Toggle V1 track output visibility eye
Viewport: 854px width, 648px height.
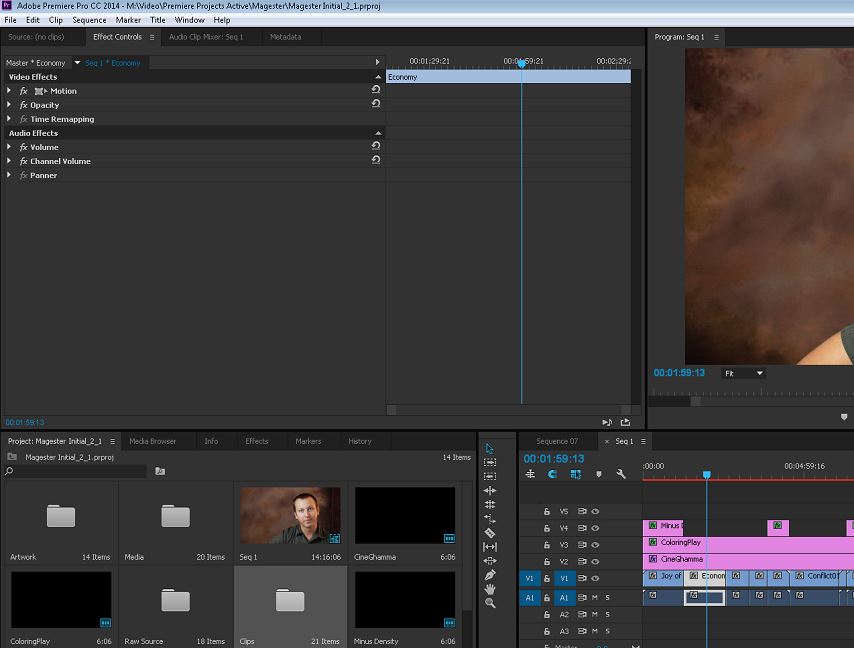tap(594, 578)
